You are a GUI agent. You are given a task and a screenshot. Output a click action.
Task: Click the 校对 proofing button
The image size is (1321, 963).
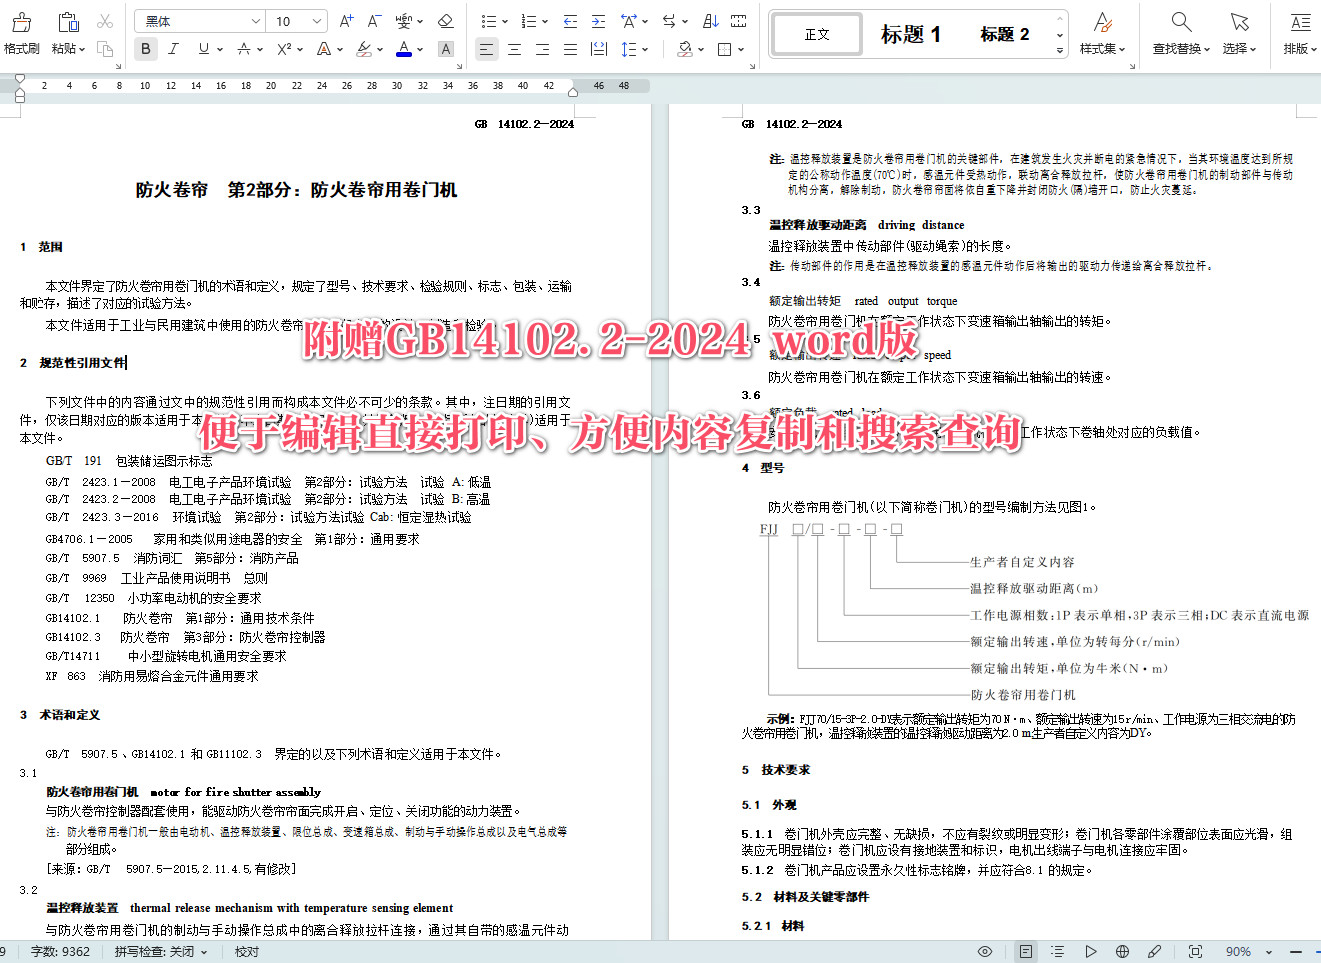coord(246,951)
